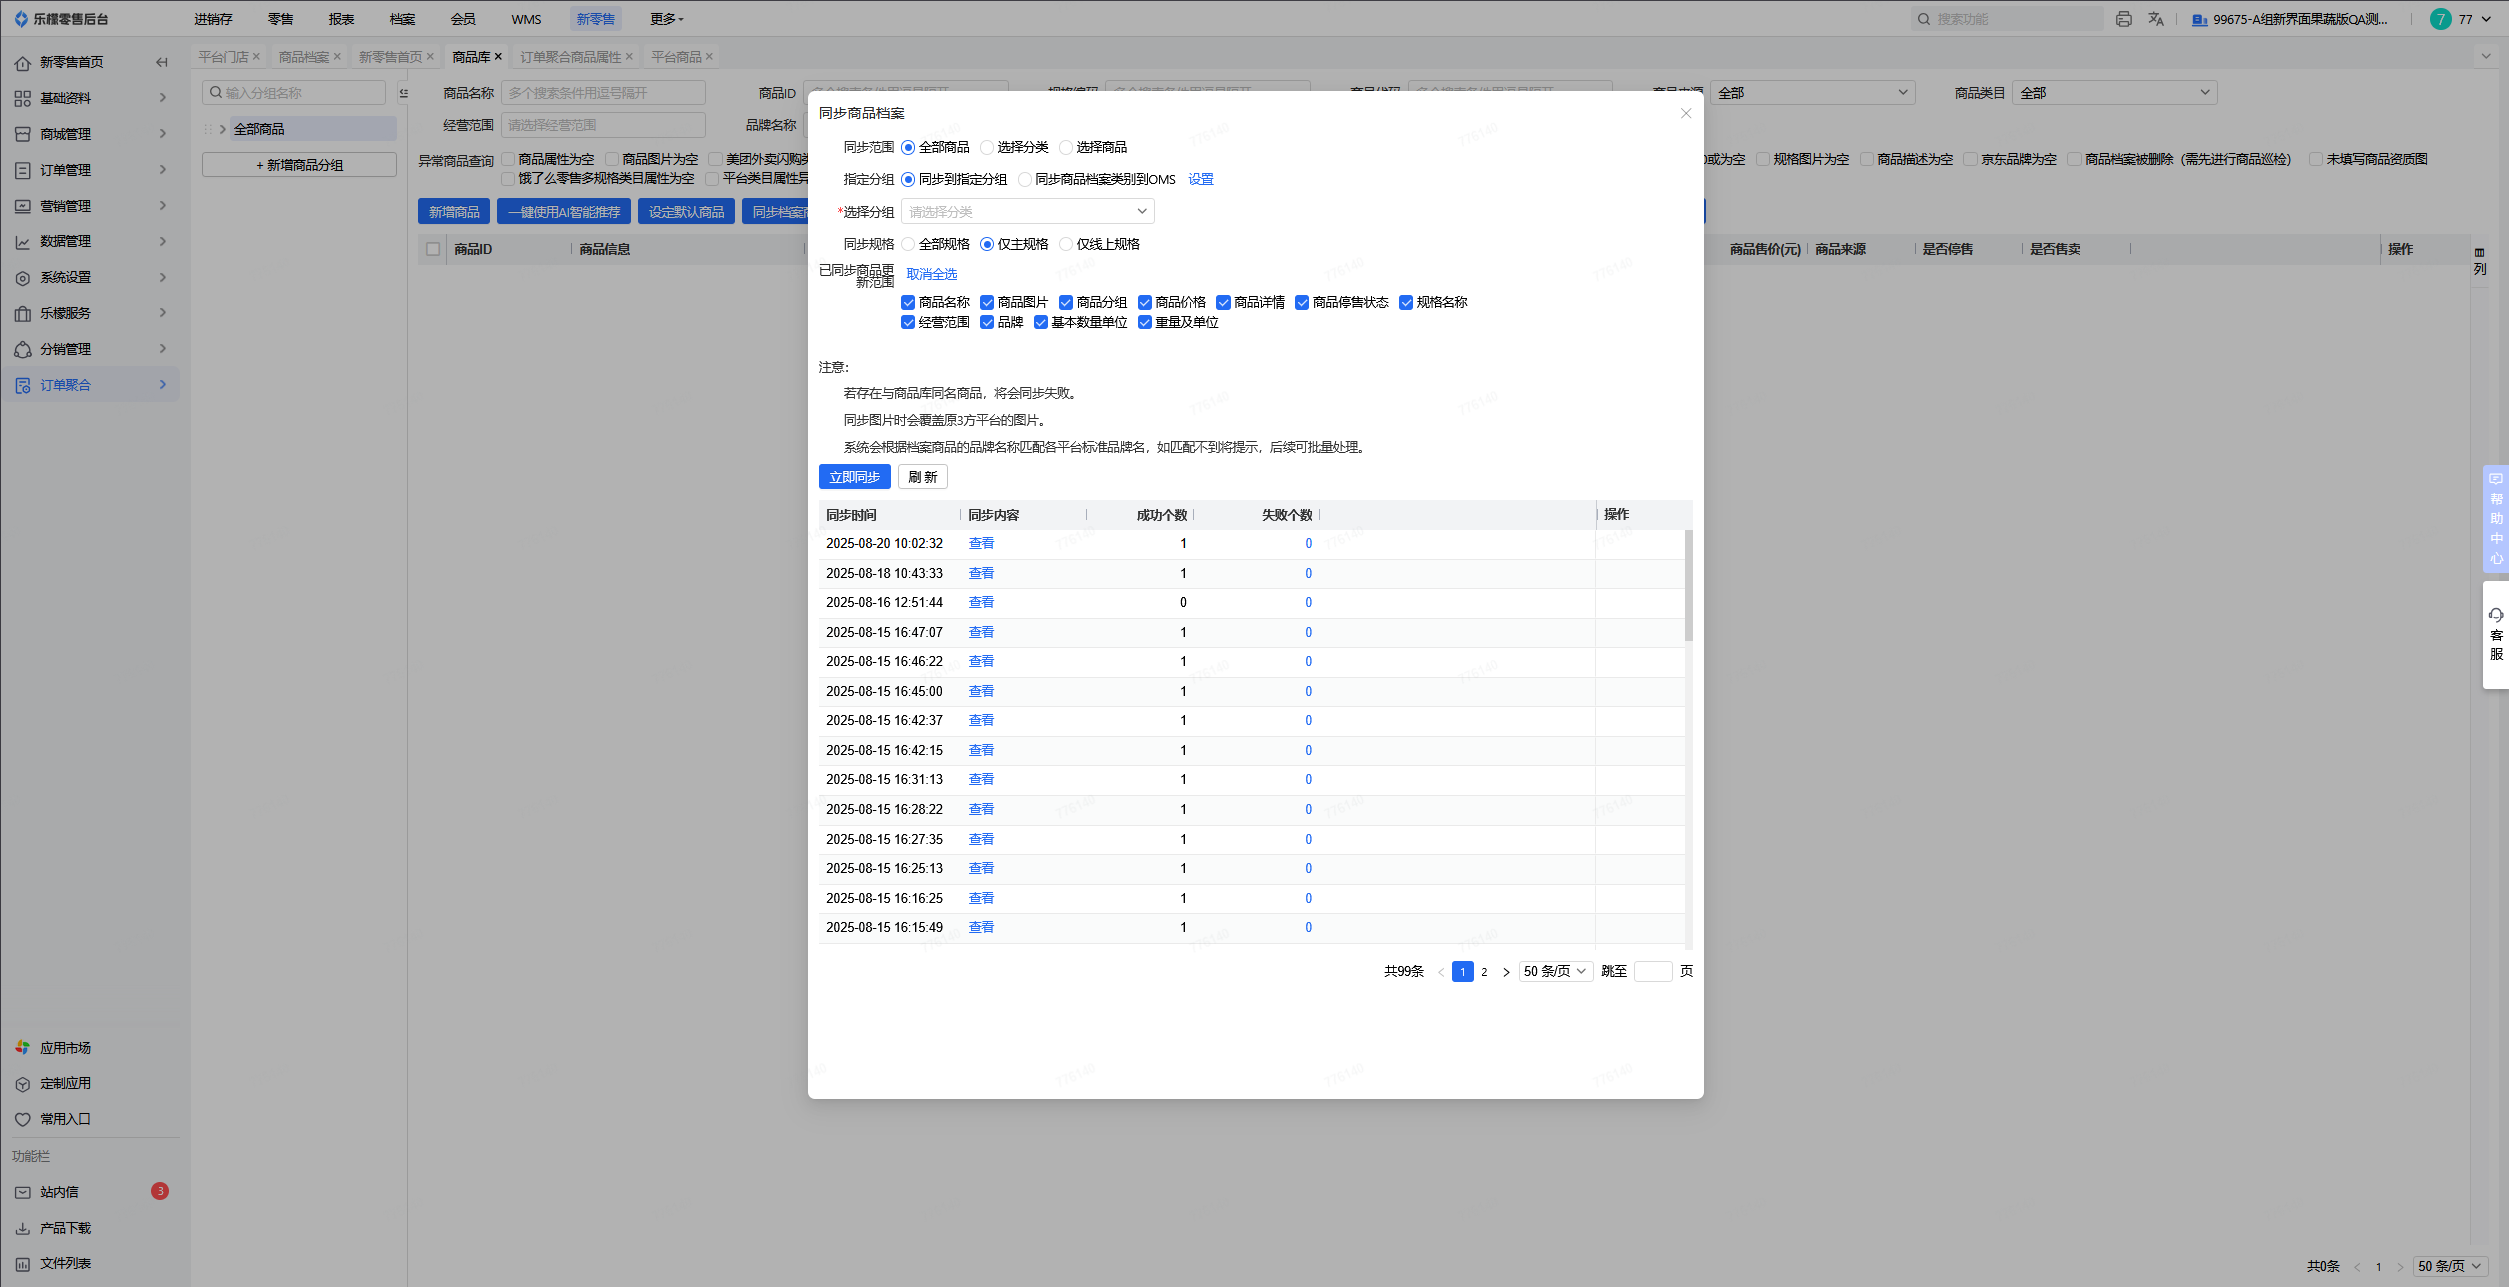The height and width of the screenshot is (1287, 2509).
Task: Expand 基础资料 sidebar chevron
Action: click(x=162, y=98)
